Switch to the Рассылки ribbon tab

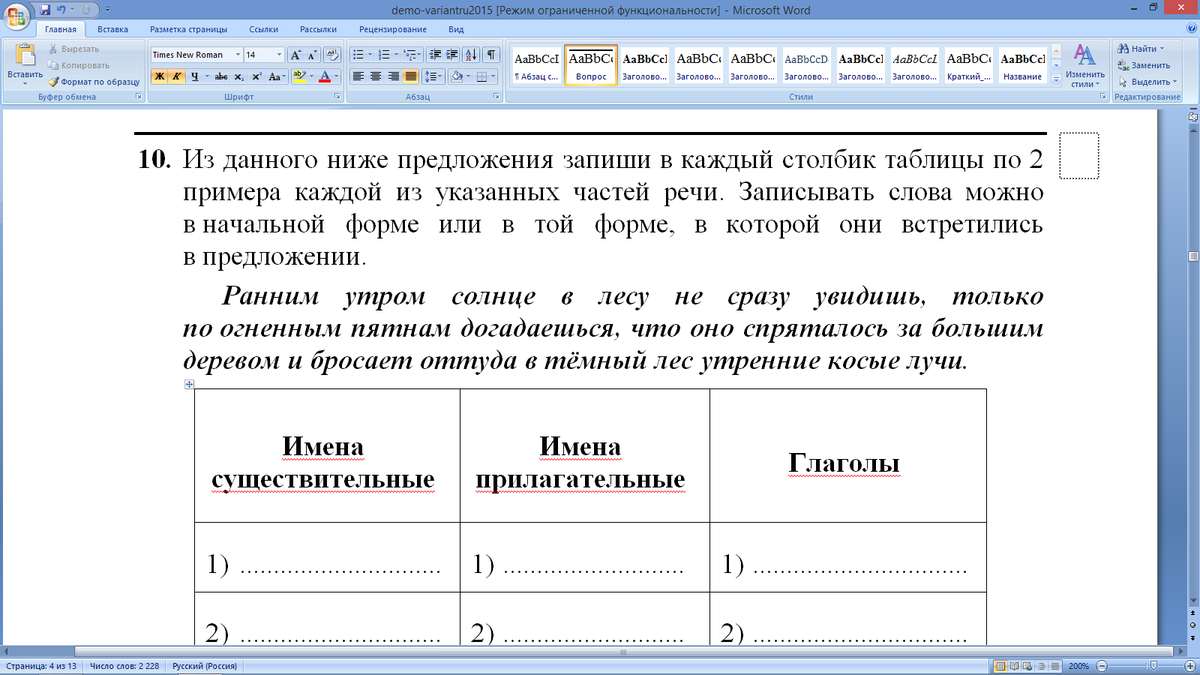pos(317,30)
